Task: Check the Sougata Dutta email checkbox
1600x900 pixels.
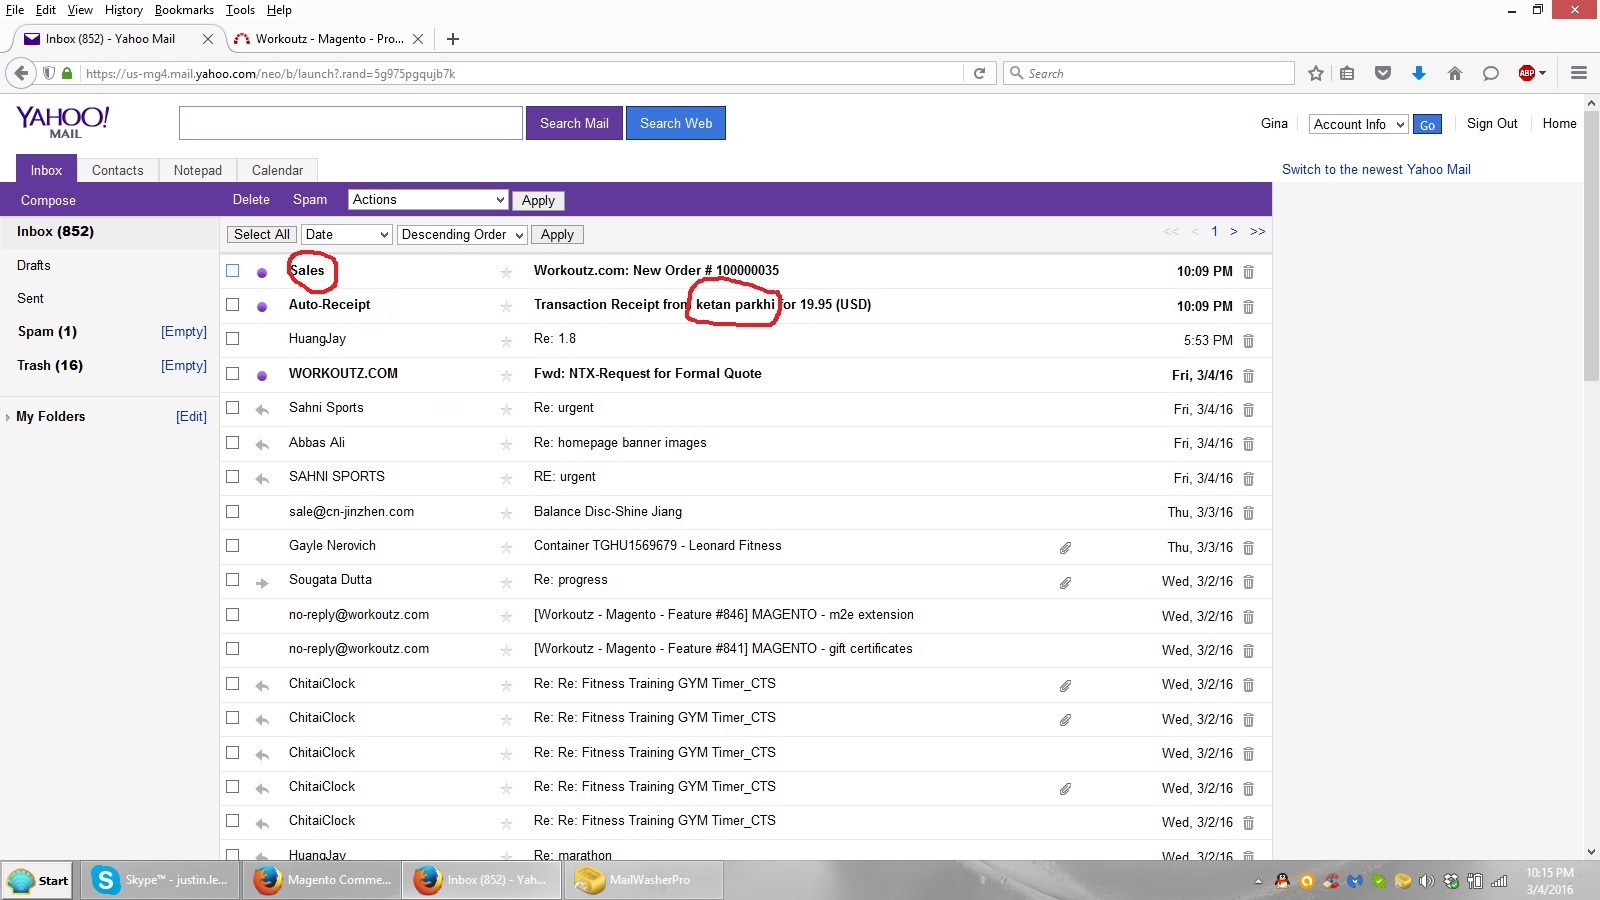Action: (233, 579)
